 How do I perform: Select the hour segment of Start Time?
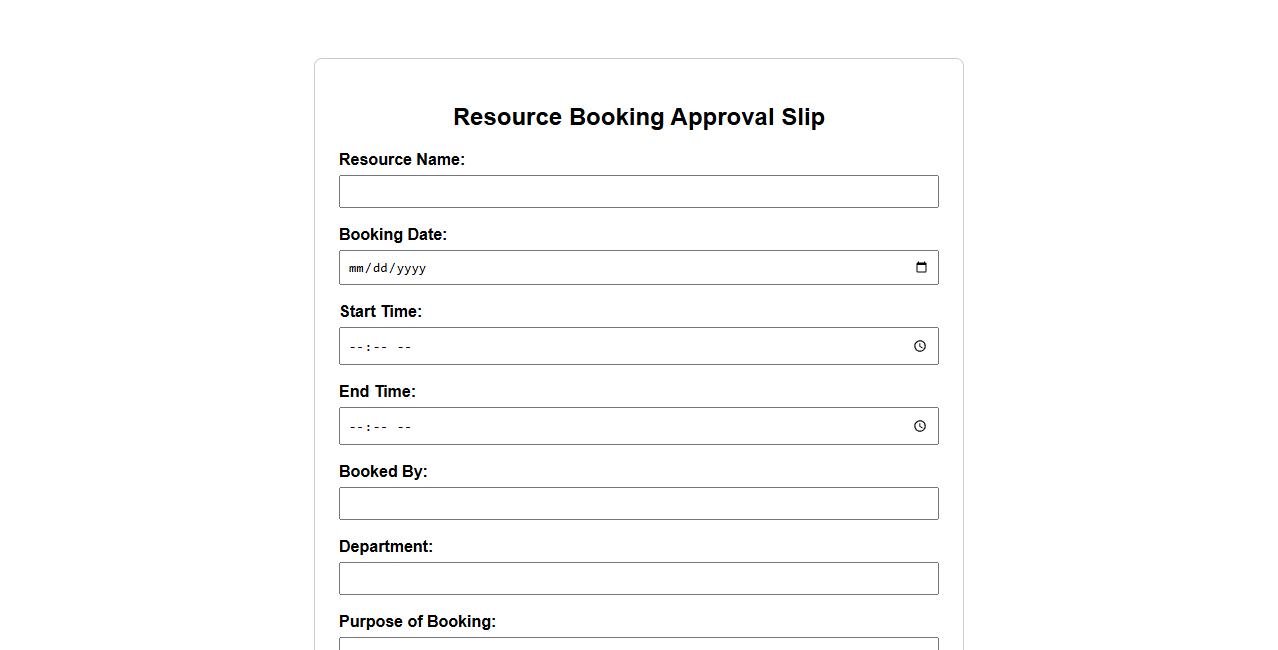pyautogui.click(x=356, y=347)
